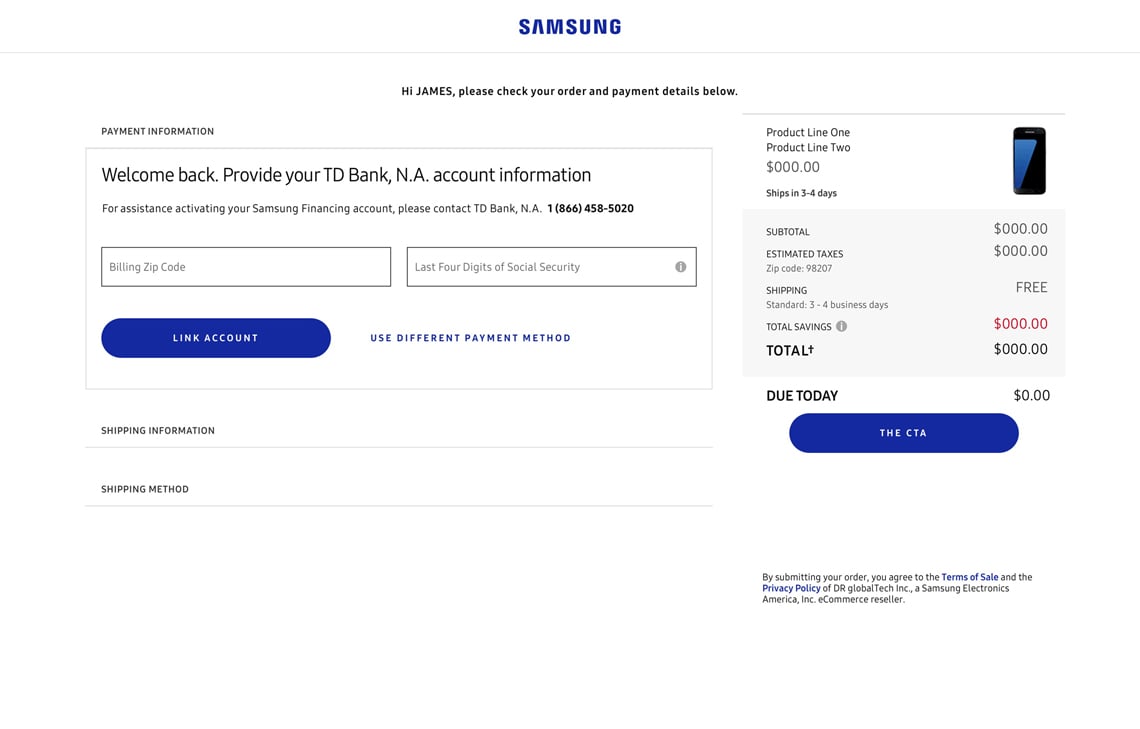The height and width of the screenshot is (729, 1140).
Task: Open the Privacy Policy link
Action: [x=791, y=588]
